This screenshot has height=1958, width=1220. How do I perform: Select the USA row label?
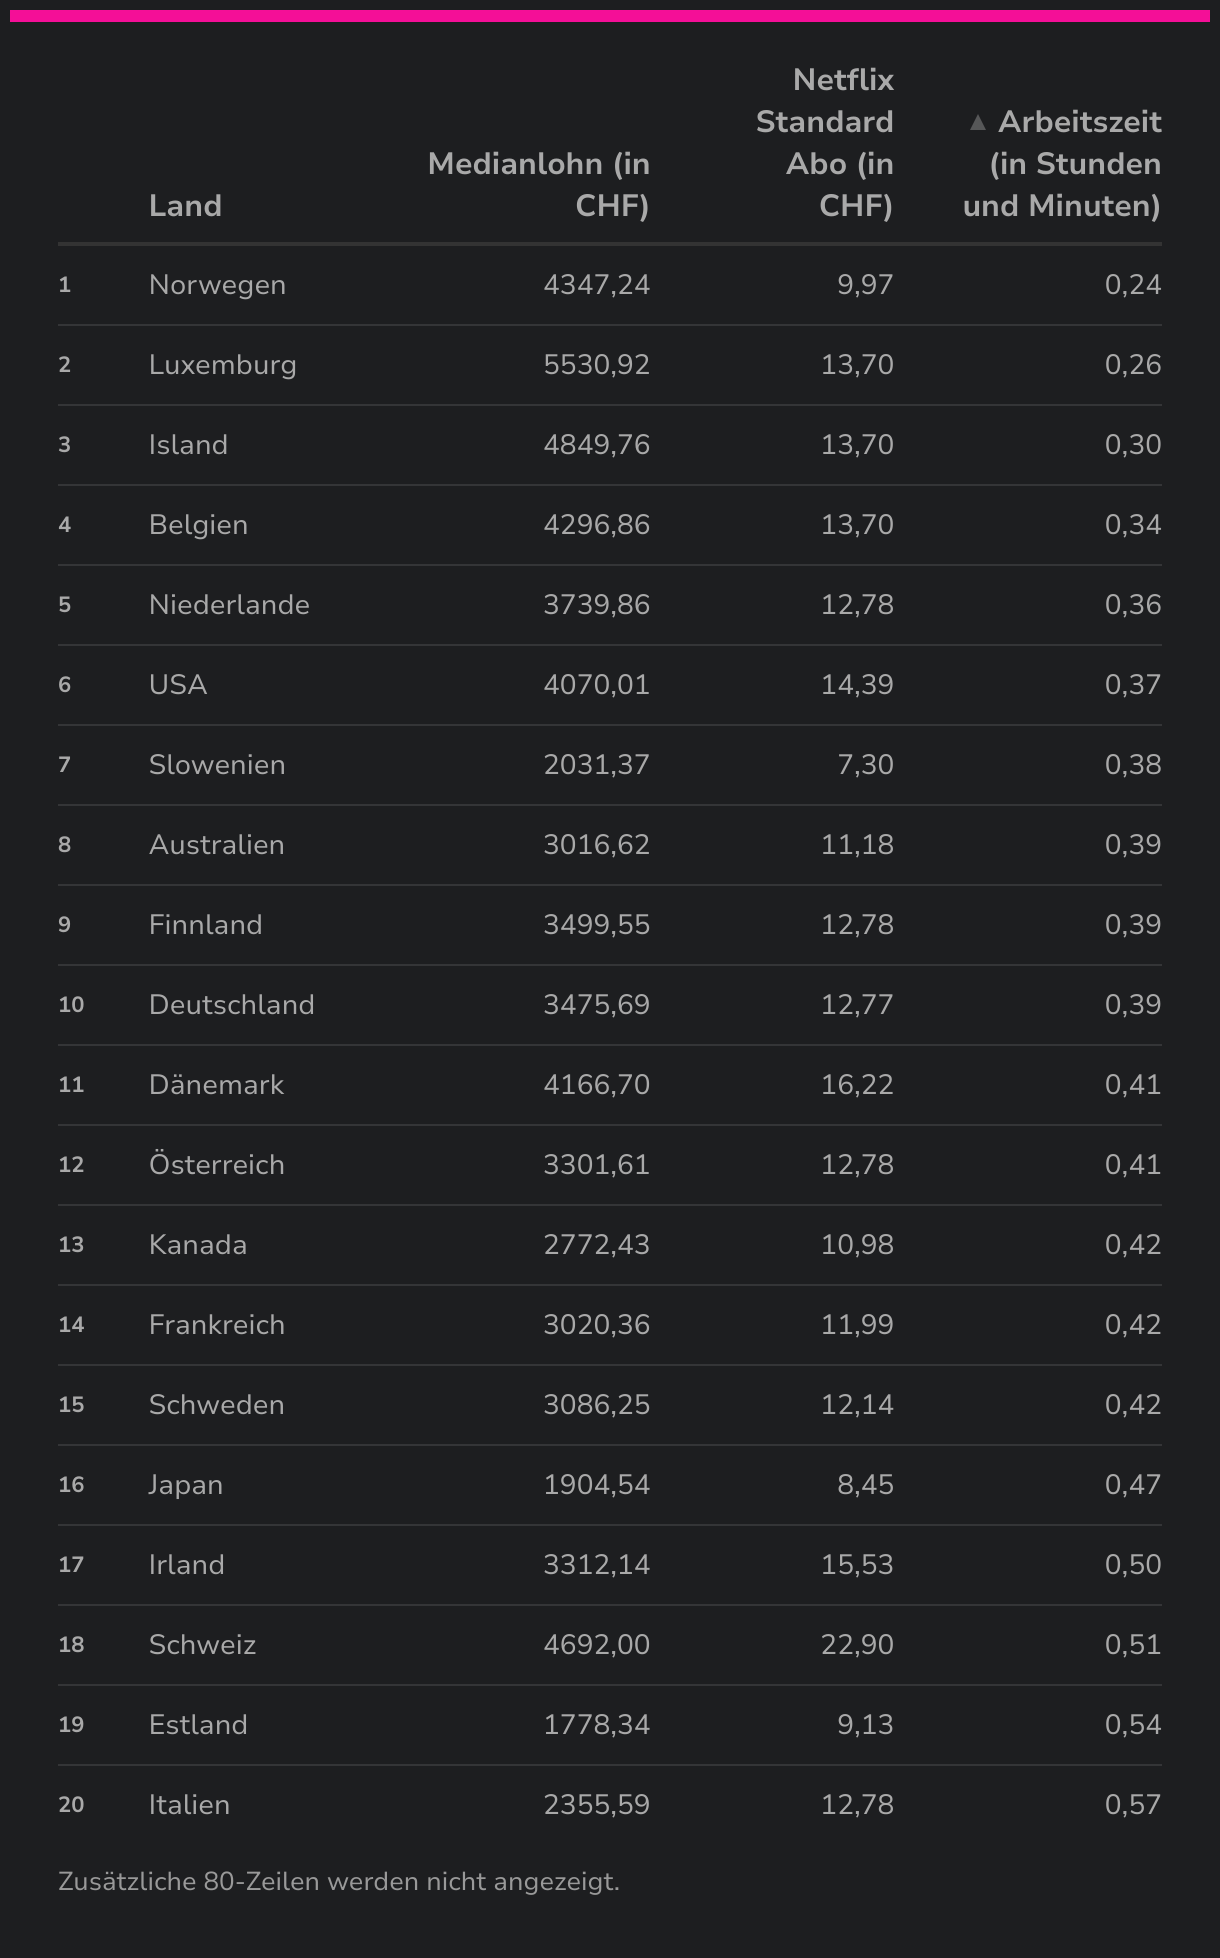(x=178, y=685)
